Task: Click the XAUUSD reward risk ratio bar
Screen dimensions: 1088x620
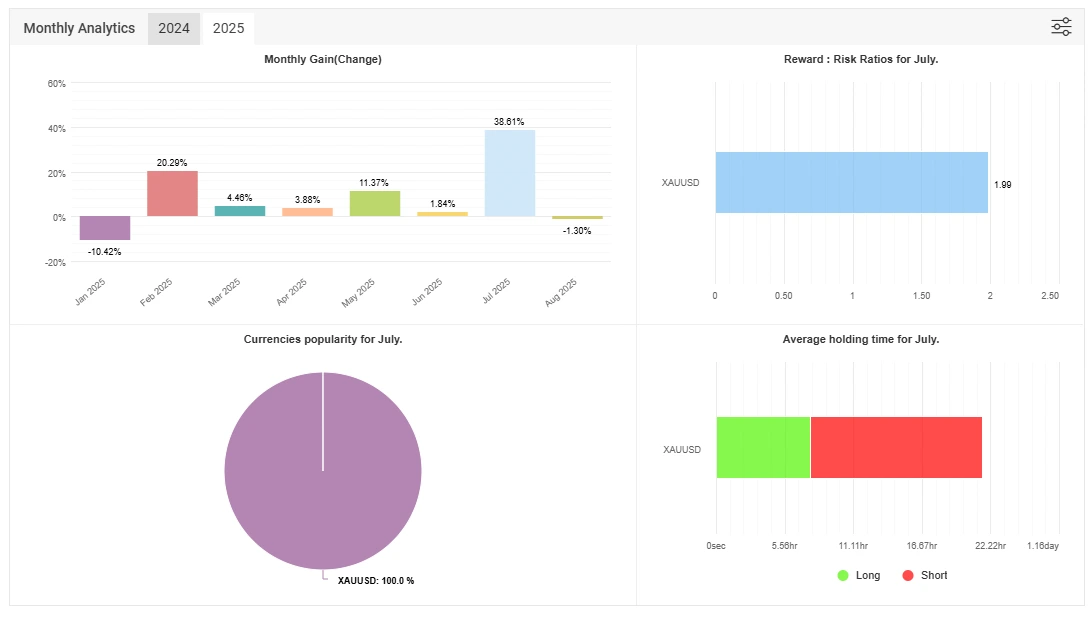Action: click(x=851, y=183)
